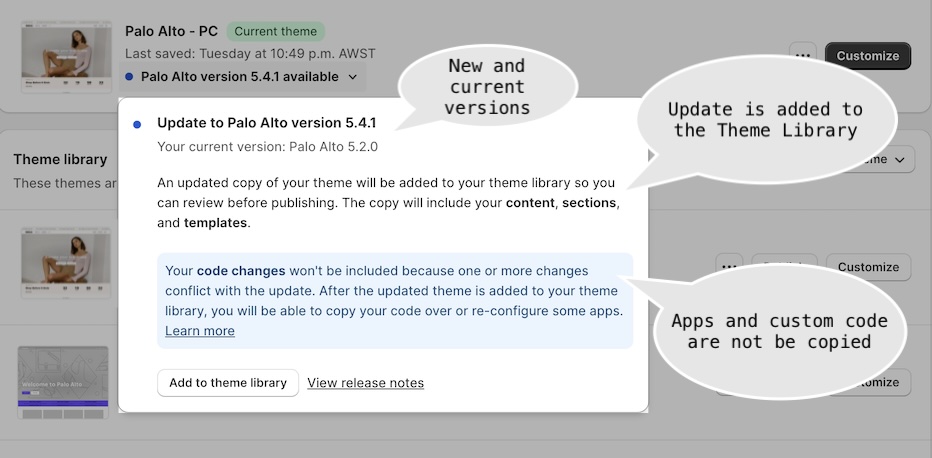
Task: Follow the Learn more link
Action: click(x=200, y=331)
